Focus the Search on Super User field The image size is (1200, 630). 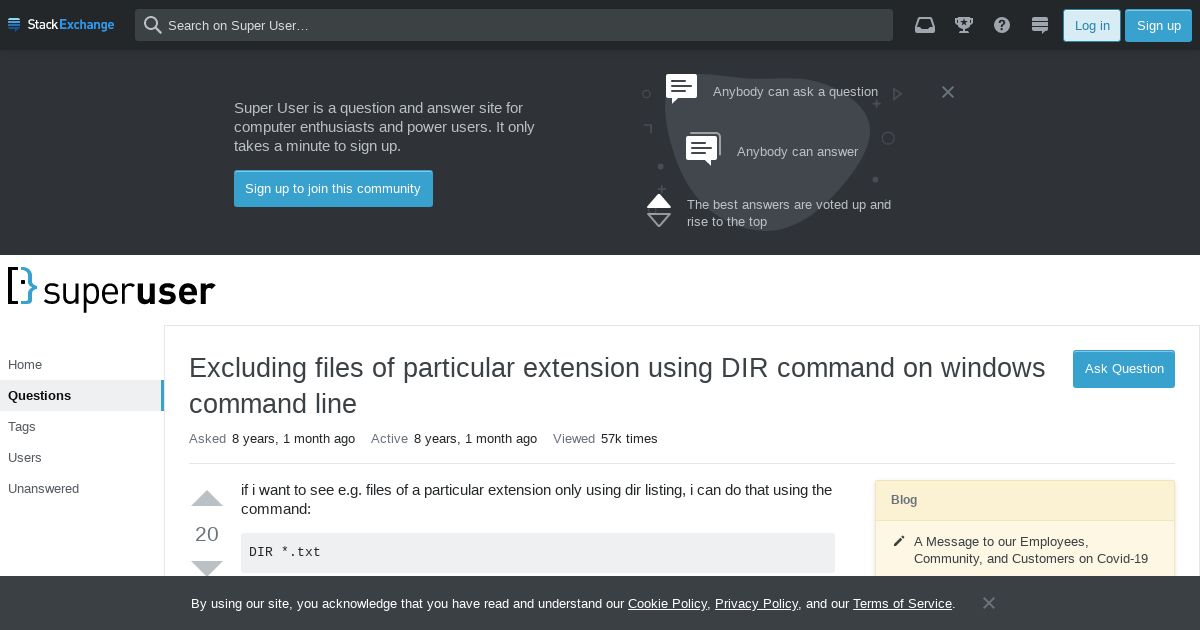pyautogui.click(x=514, y=25)
